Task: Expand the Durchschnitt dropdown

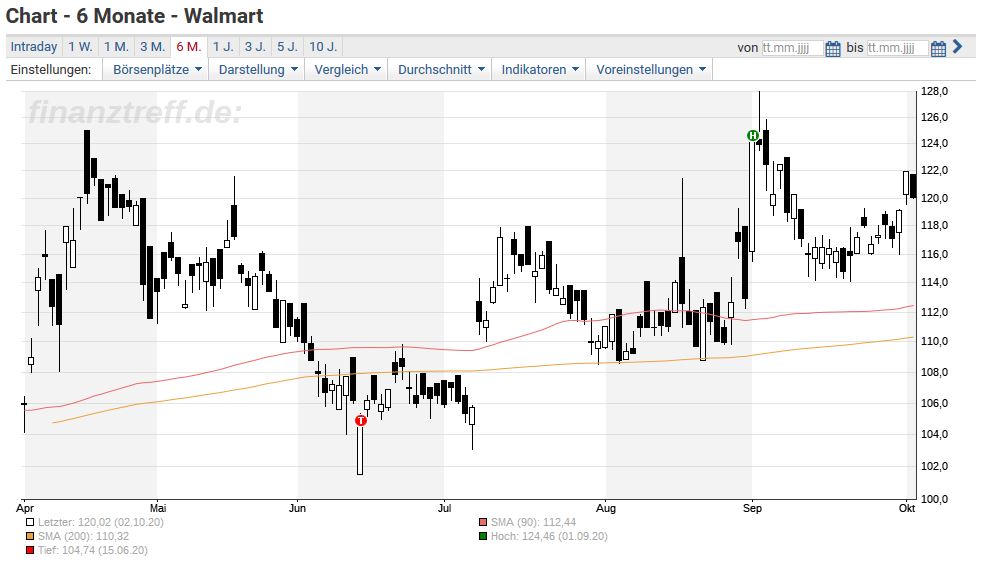Action: click(441, 70)
